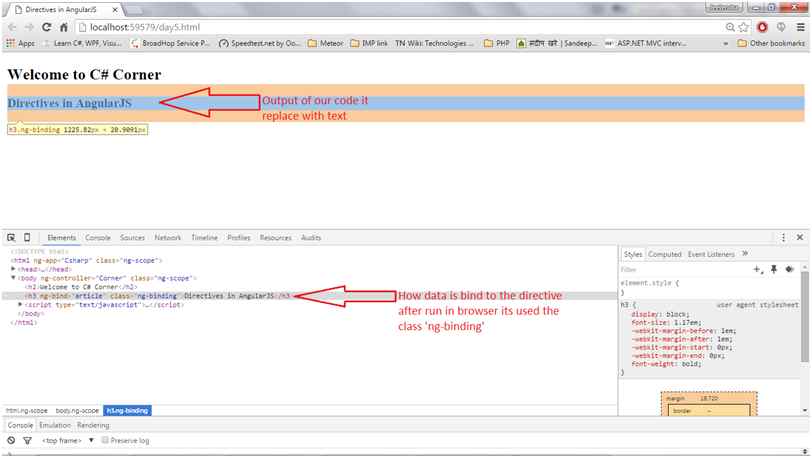
Task: Go forward with the browser forward arrow
Action: click(29, 27)
